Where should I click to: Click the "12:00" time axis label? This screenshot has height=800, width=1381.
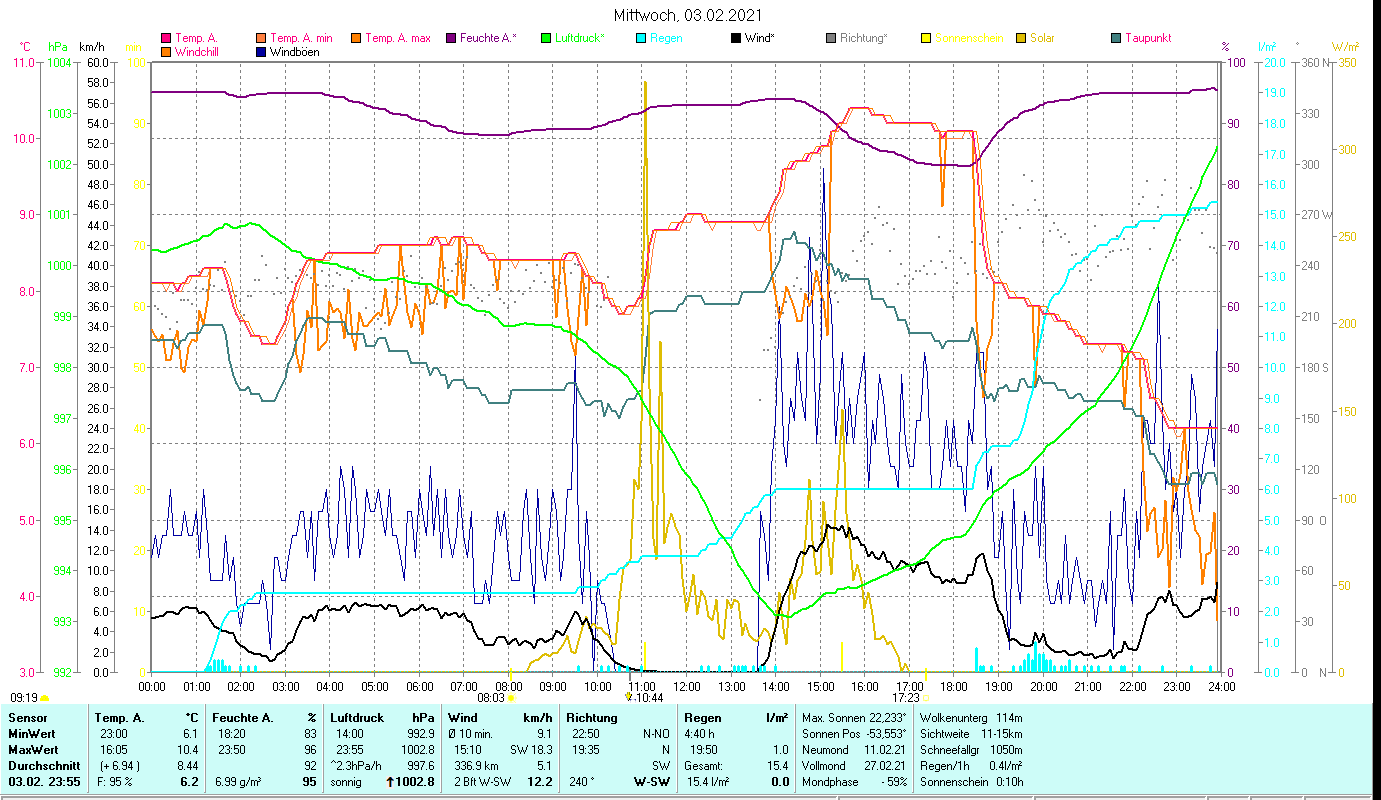pos(687,686)
